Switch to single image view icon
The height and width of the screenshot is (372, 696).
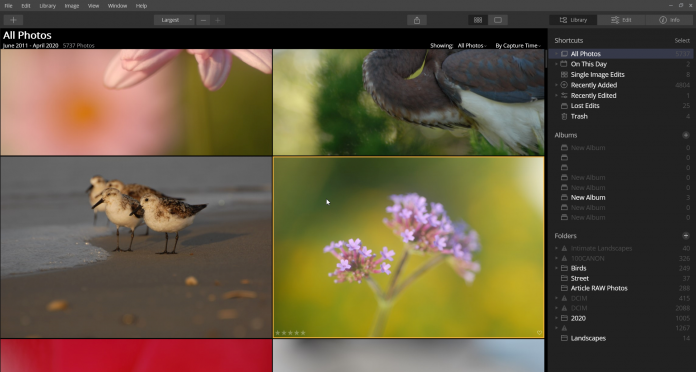tap(498, 20)
